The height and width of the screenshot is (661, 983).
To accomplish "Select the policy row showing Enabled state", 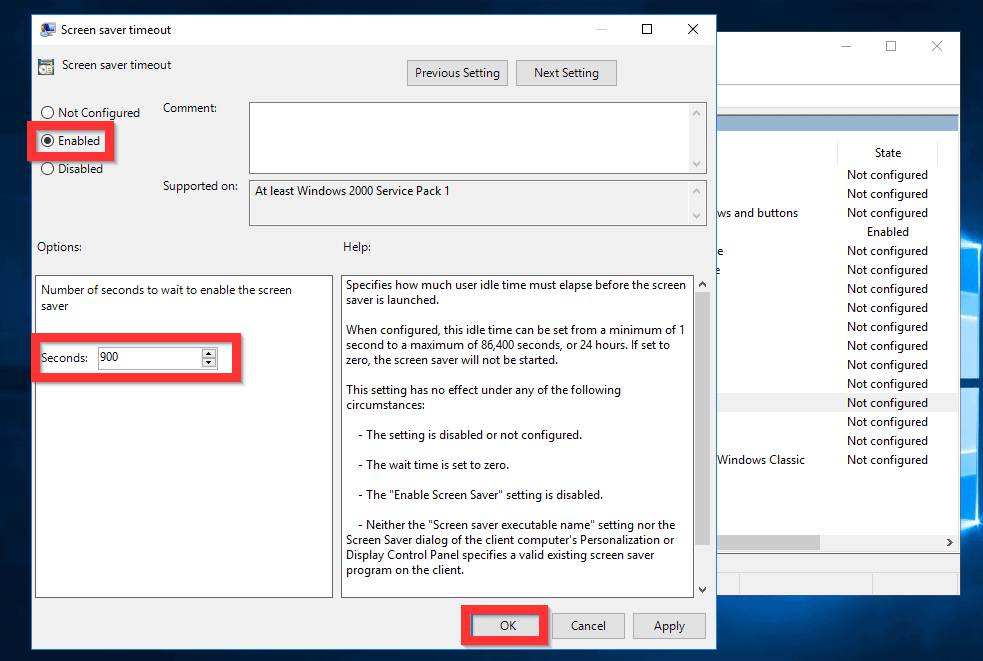I will click(887, 231).
